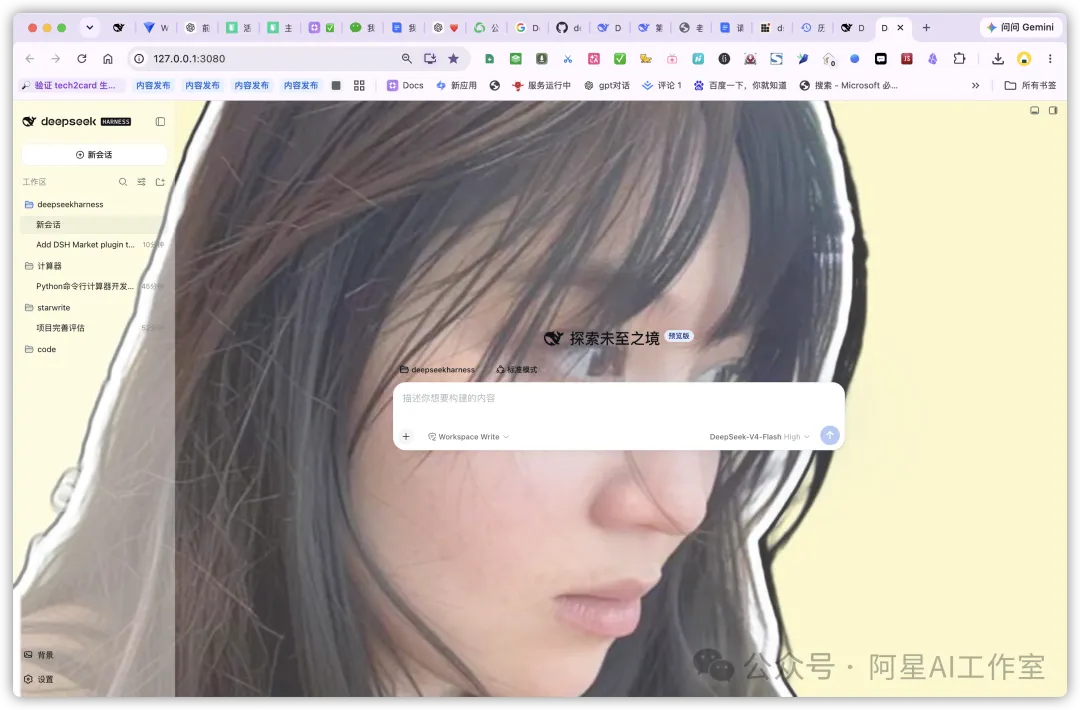Viewport: 1080px width, 710px height.
Task: Open browser downloads
Action: tap(998, 59)
